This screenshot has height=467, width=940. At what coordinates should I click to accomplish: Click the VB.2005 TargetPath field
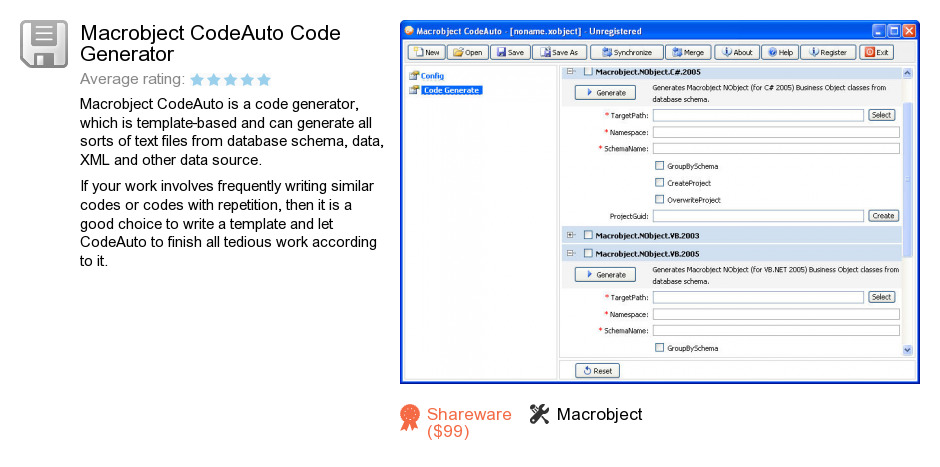[x=758, y=297]
